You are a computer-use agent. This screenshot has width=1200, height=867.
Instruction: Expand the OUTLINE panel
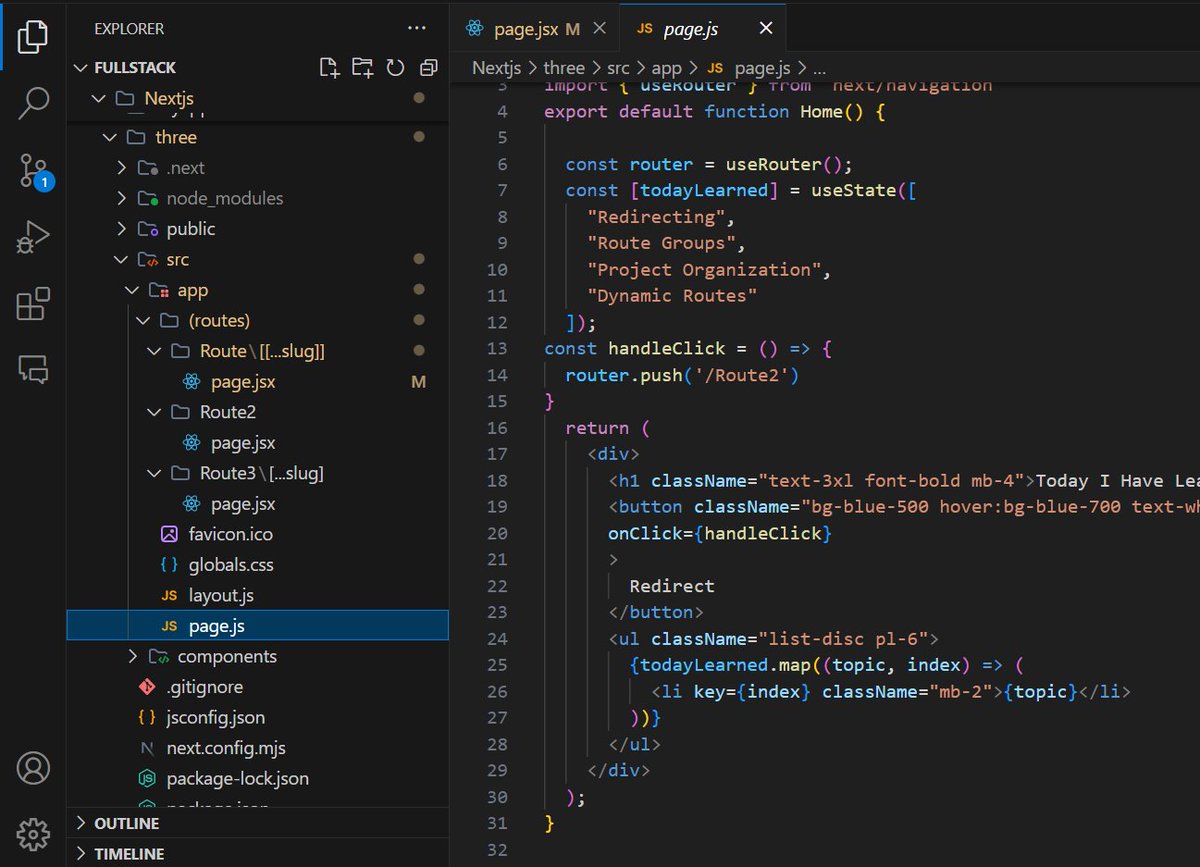(x=257, y=823)
